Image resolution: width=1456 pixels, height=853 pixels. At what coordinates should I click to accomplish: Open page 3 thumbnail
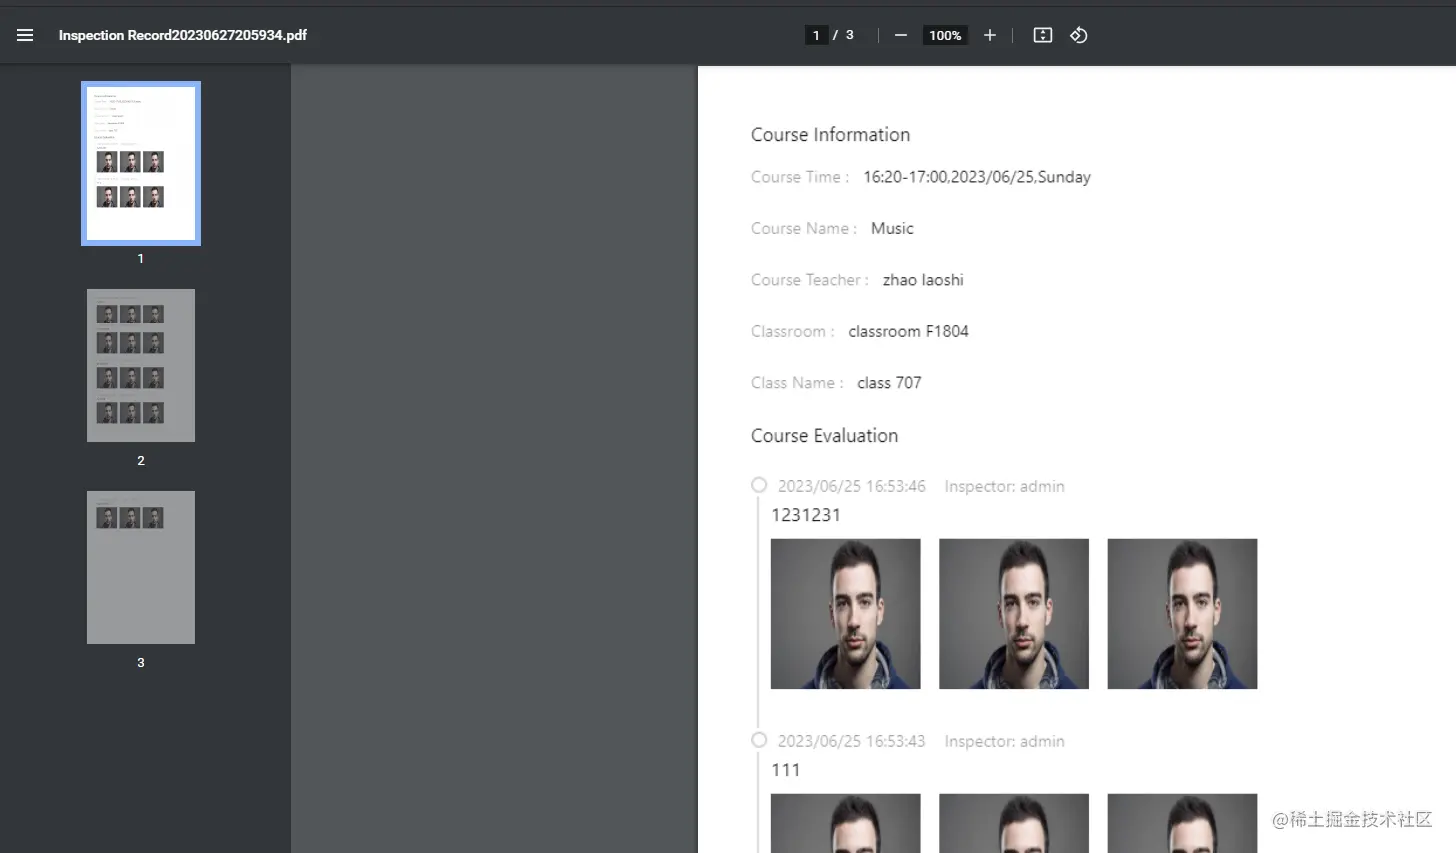141,567
